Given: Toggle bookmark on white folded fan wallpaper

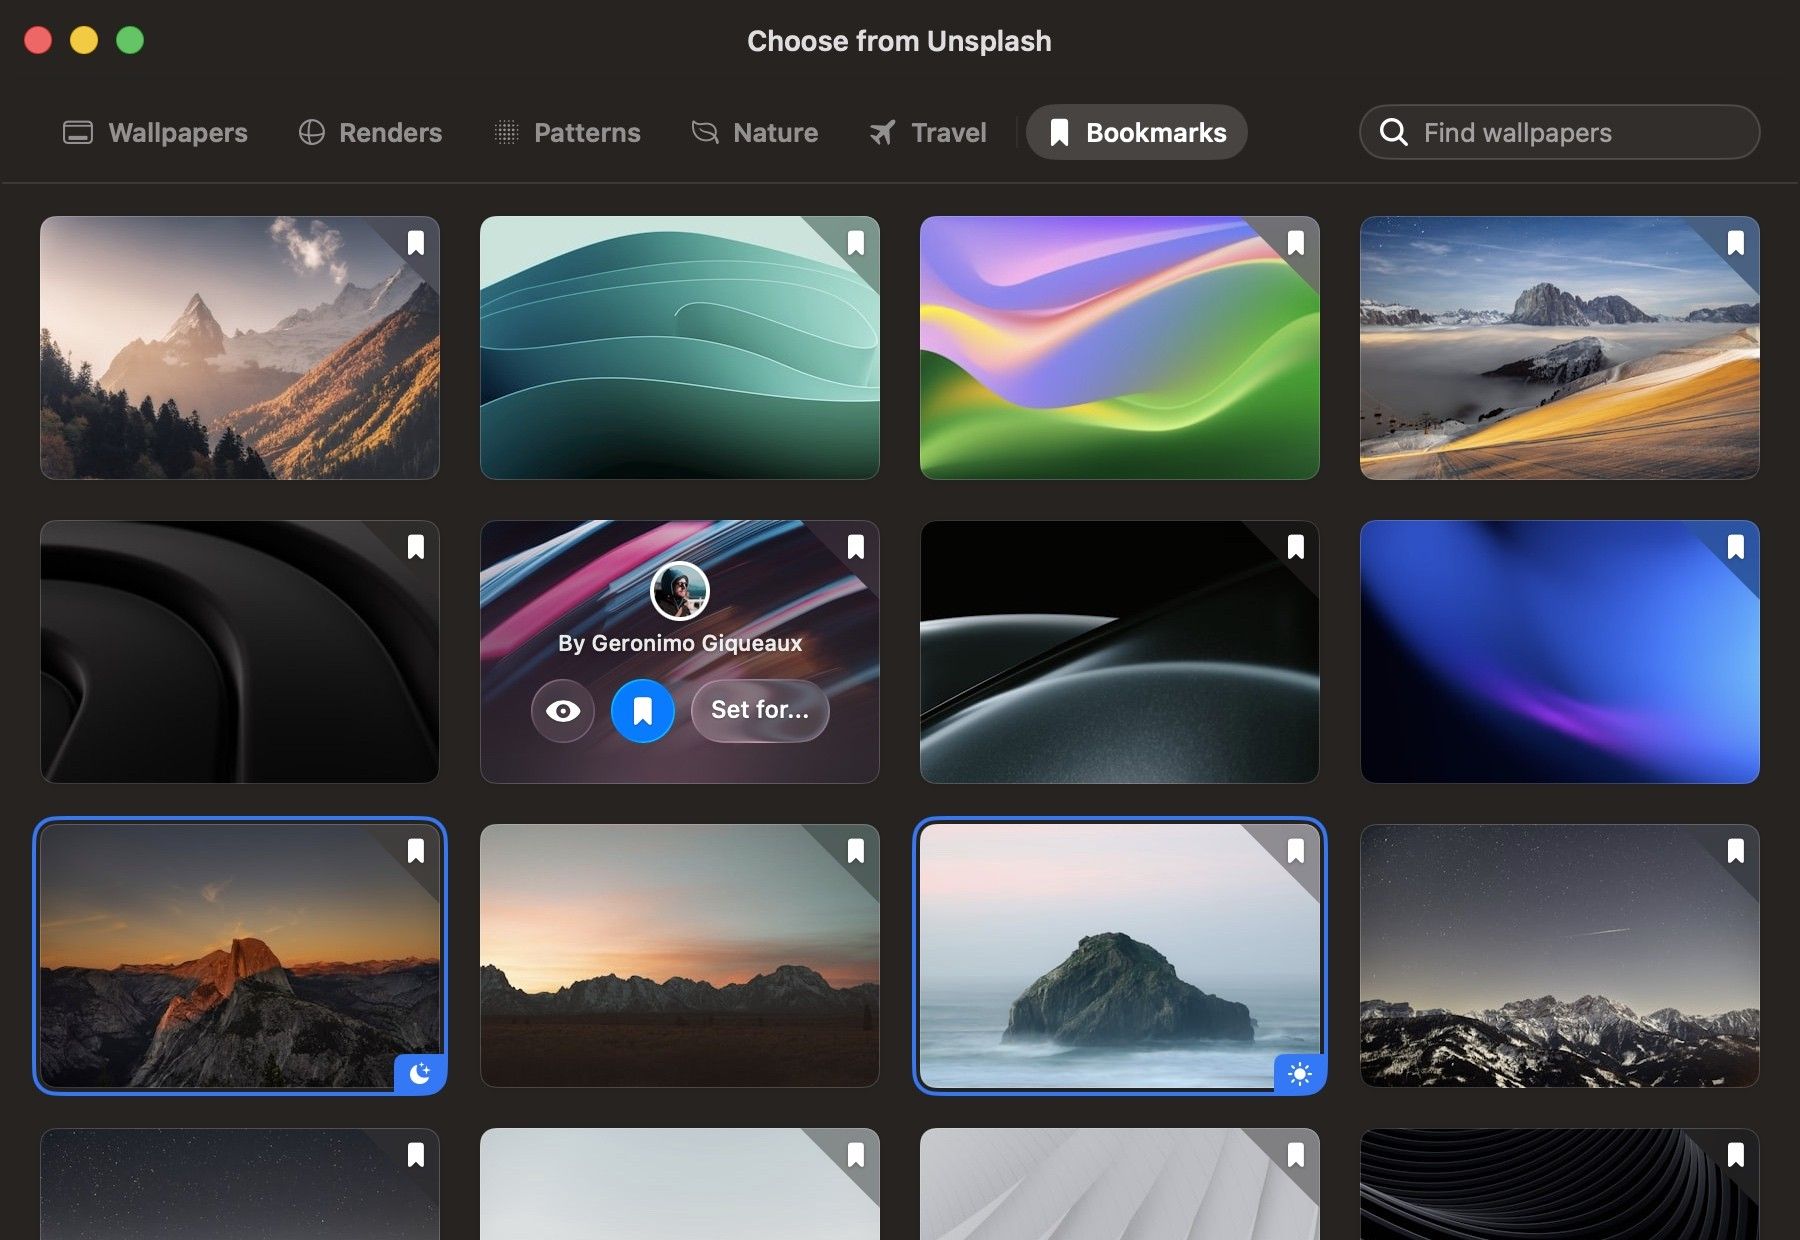Looking at the screenshot, I should point(1296,1155).
